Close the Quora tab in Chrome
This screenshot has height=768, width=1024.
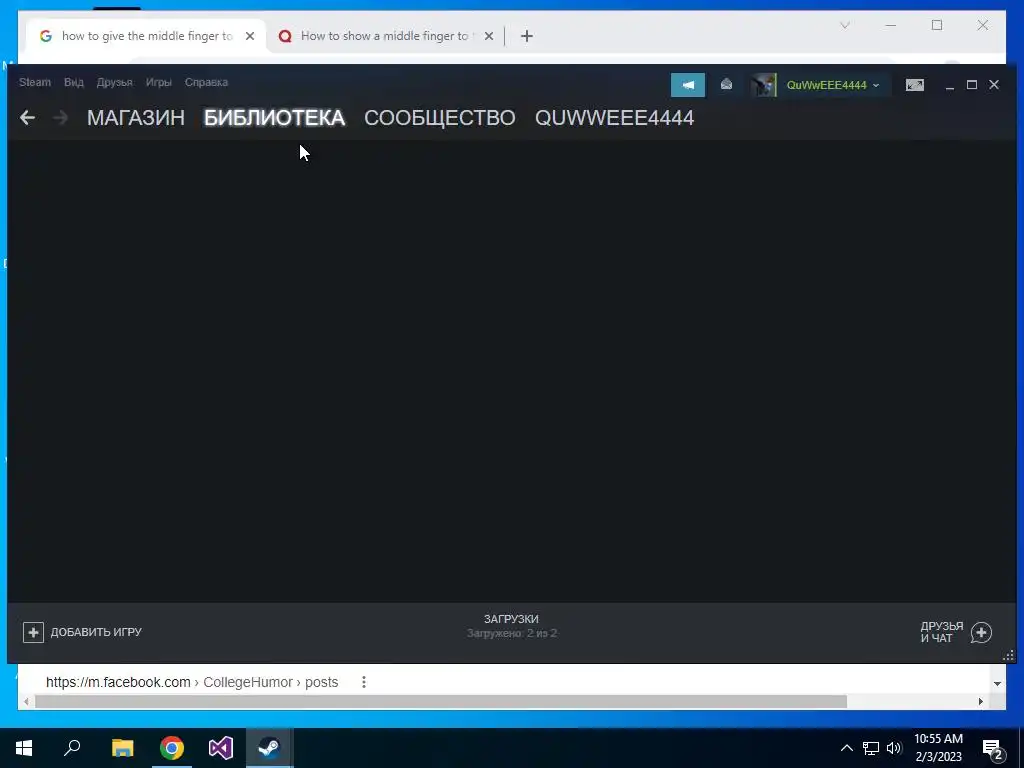click(488, 36)
